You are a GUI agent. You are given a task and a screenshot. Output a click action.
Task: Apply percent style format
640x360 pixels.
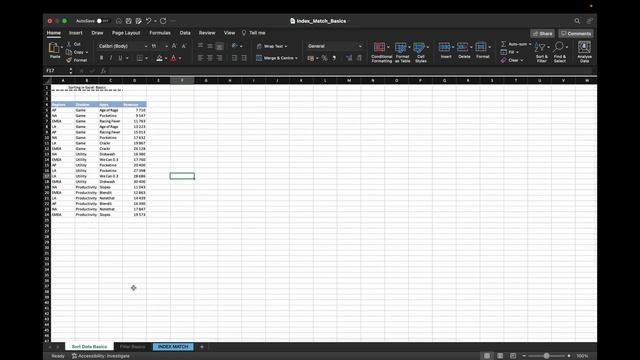click(324, 58)
